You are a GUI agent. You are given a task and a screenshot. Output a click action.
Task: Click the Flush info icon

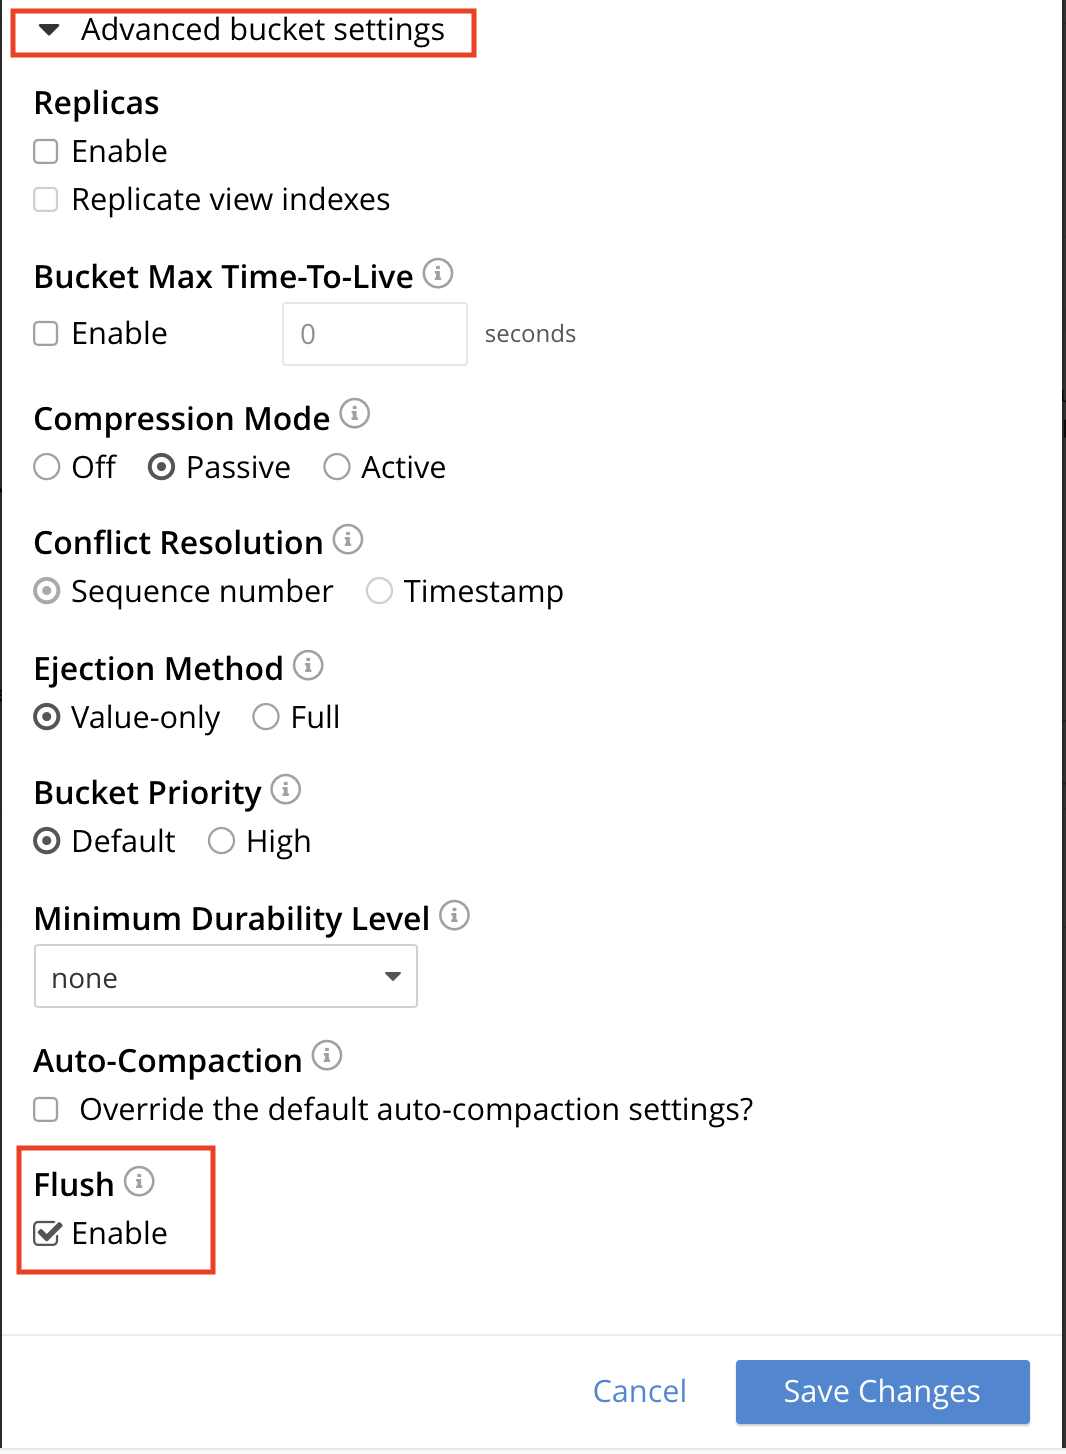click(x=140, y=1180)
